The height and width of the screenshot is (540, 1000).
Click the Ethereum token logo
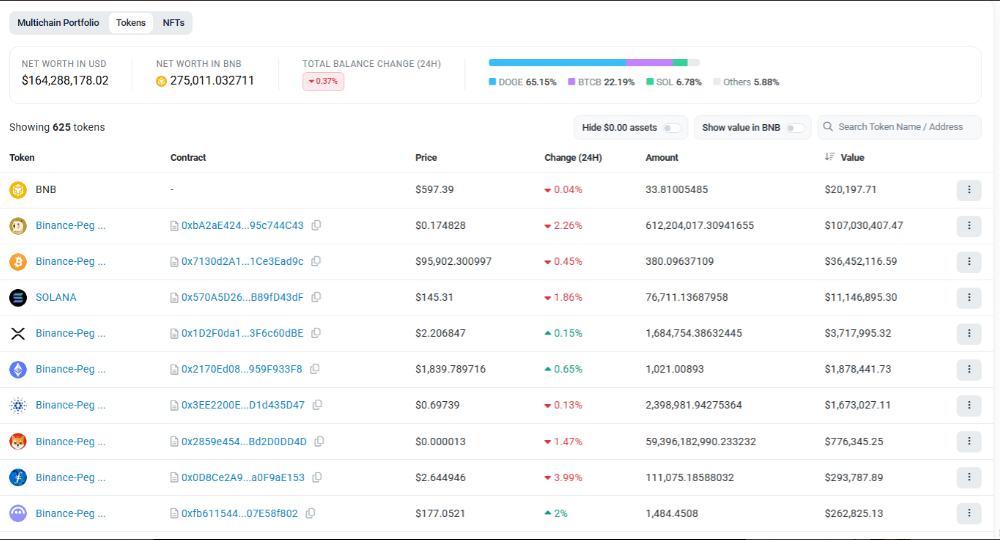tap(18, 369)
